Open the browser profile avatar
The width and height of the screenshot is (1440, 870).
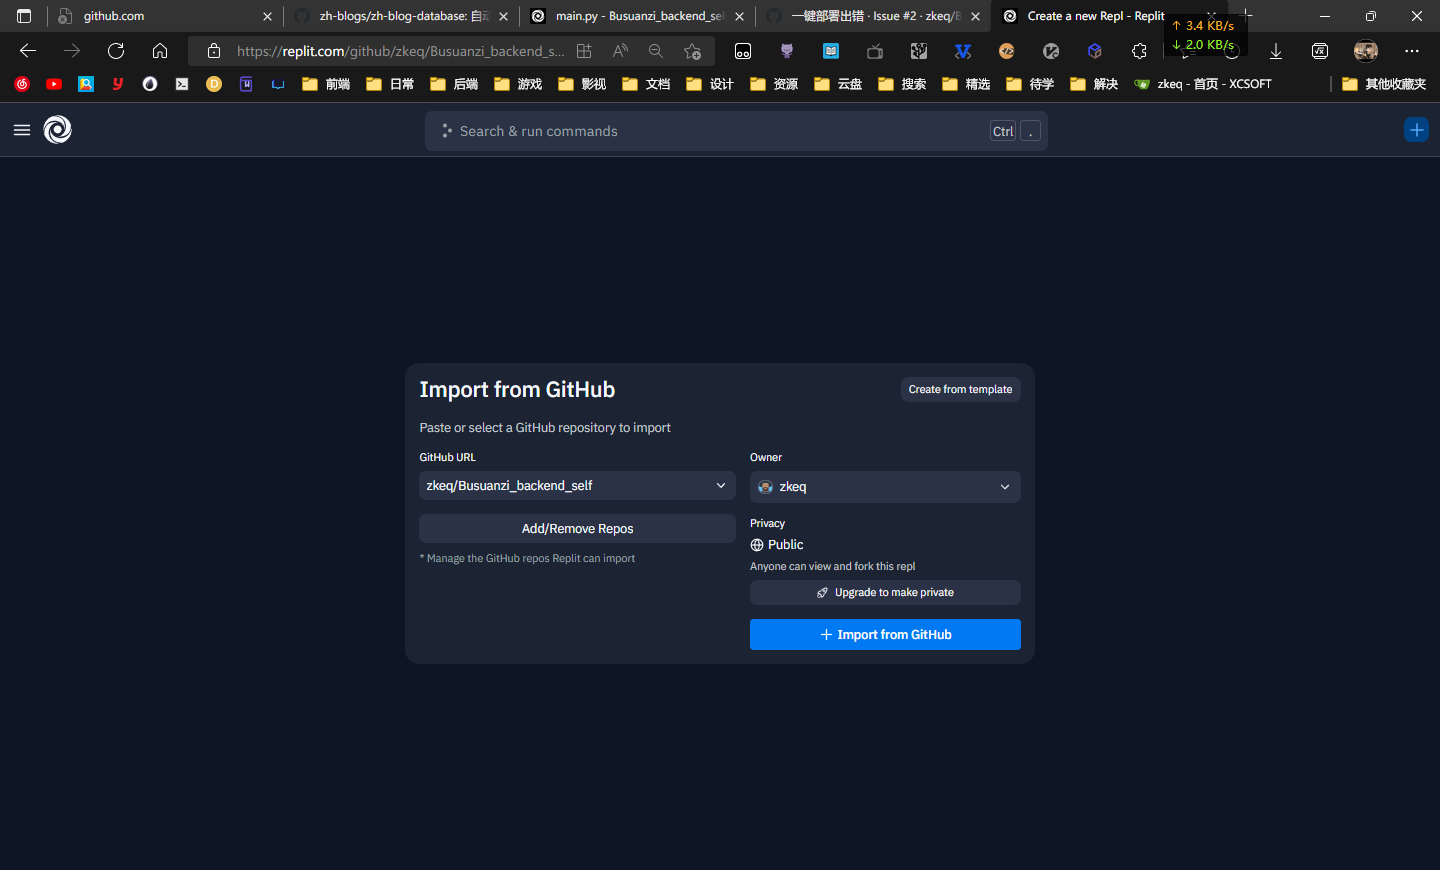click(x=1365, y=50)
